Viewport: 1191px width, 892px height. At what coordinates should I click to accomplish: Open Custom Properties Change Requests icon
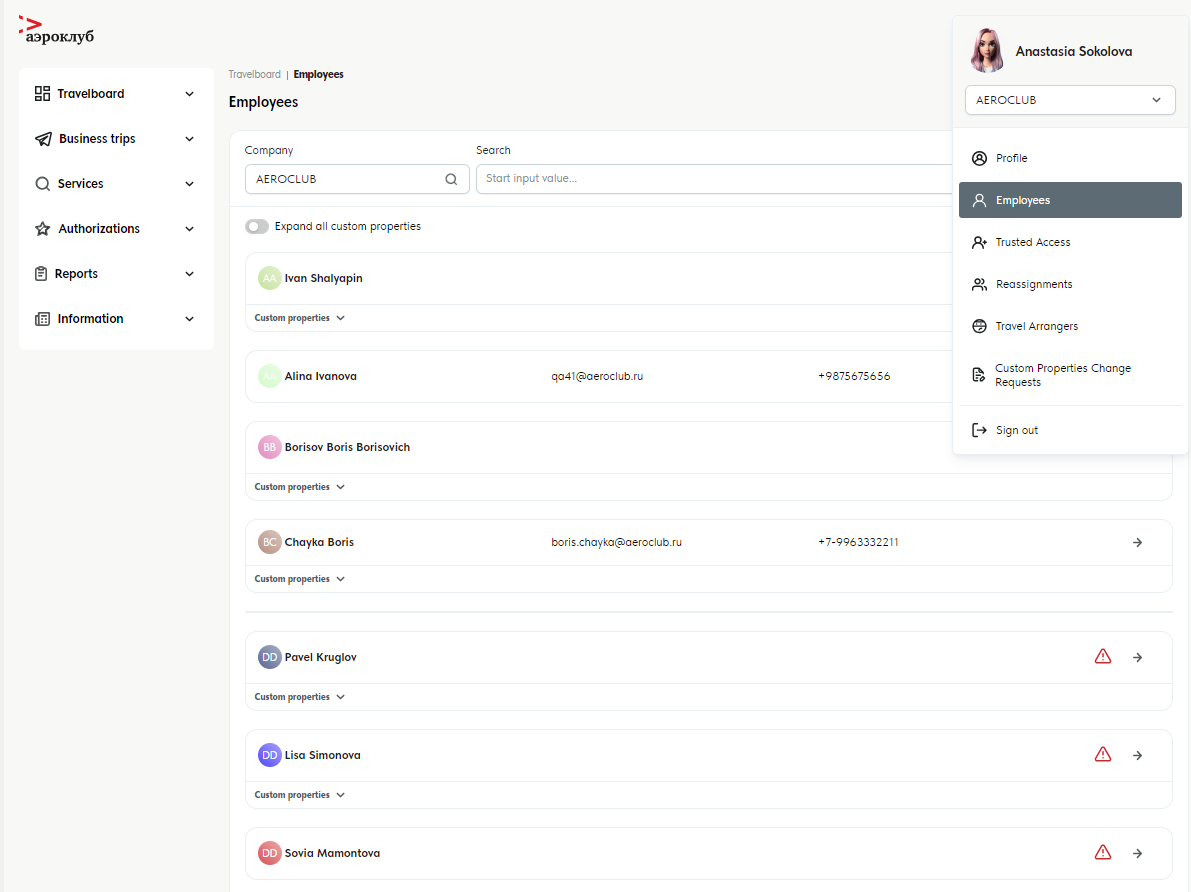(978, 374)
